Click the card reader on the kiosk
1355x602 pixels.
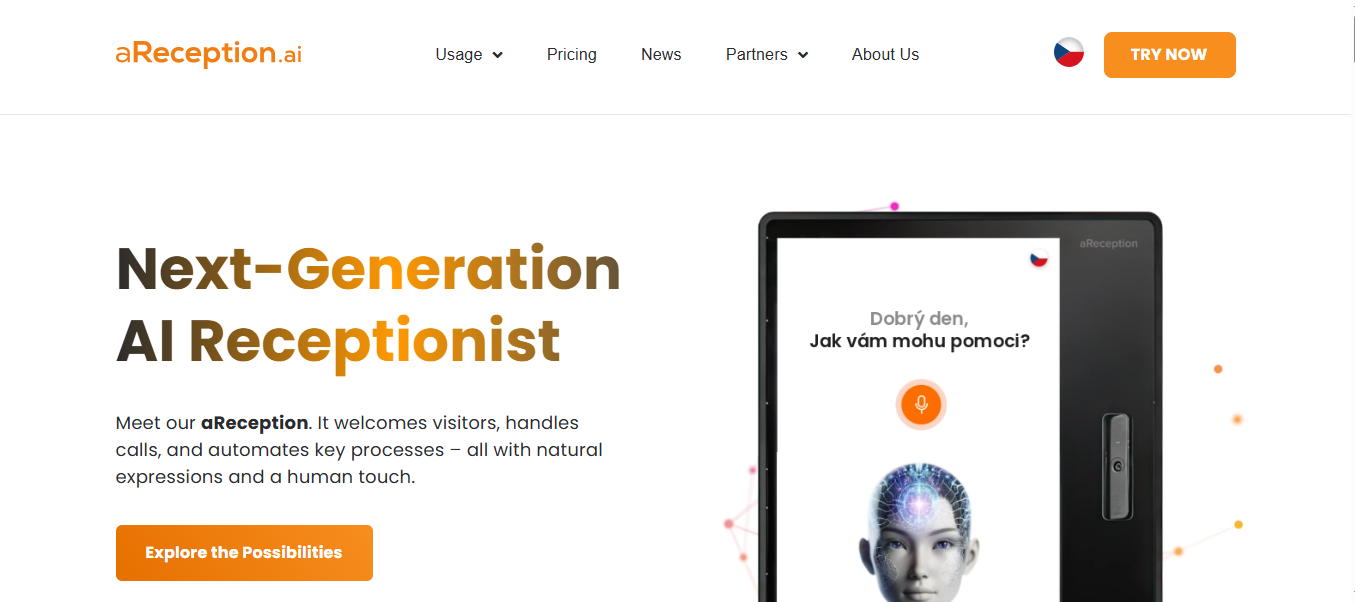tap(1117, 467)
